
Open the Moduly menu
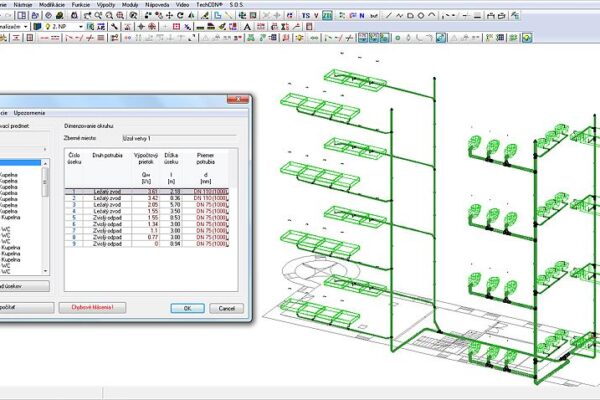128,5
